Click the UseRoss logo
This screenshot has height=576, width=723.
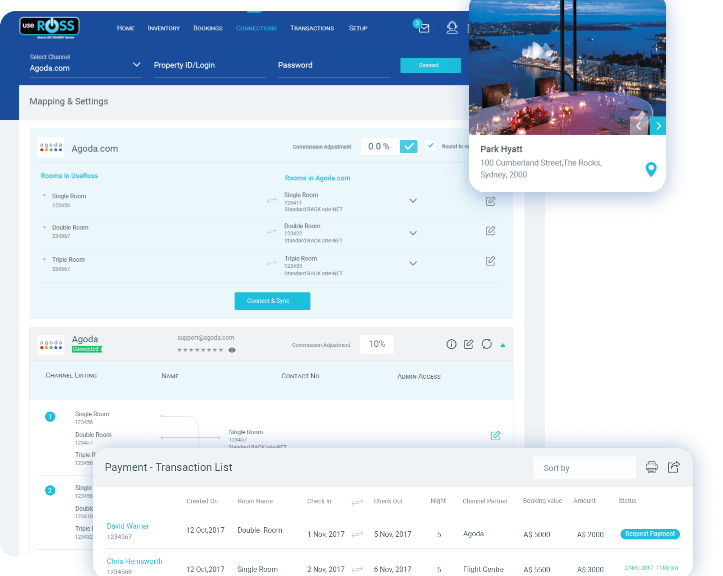pos(49,27)
